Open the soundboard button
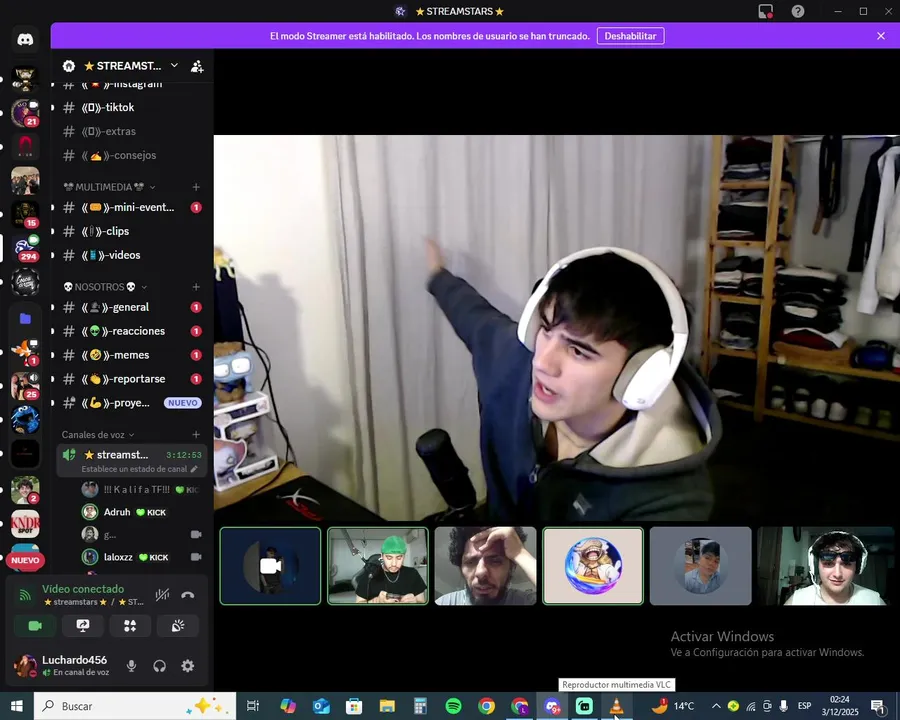Screen dimensions: 900x720 [x=178, y=626]
